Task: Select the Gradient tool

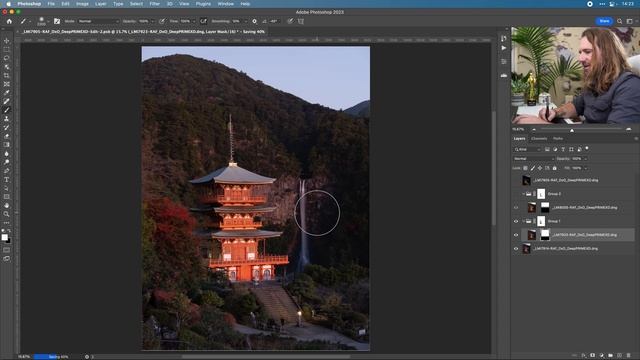Action: (x=7, y=145)
